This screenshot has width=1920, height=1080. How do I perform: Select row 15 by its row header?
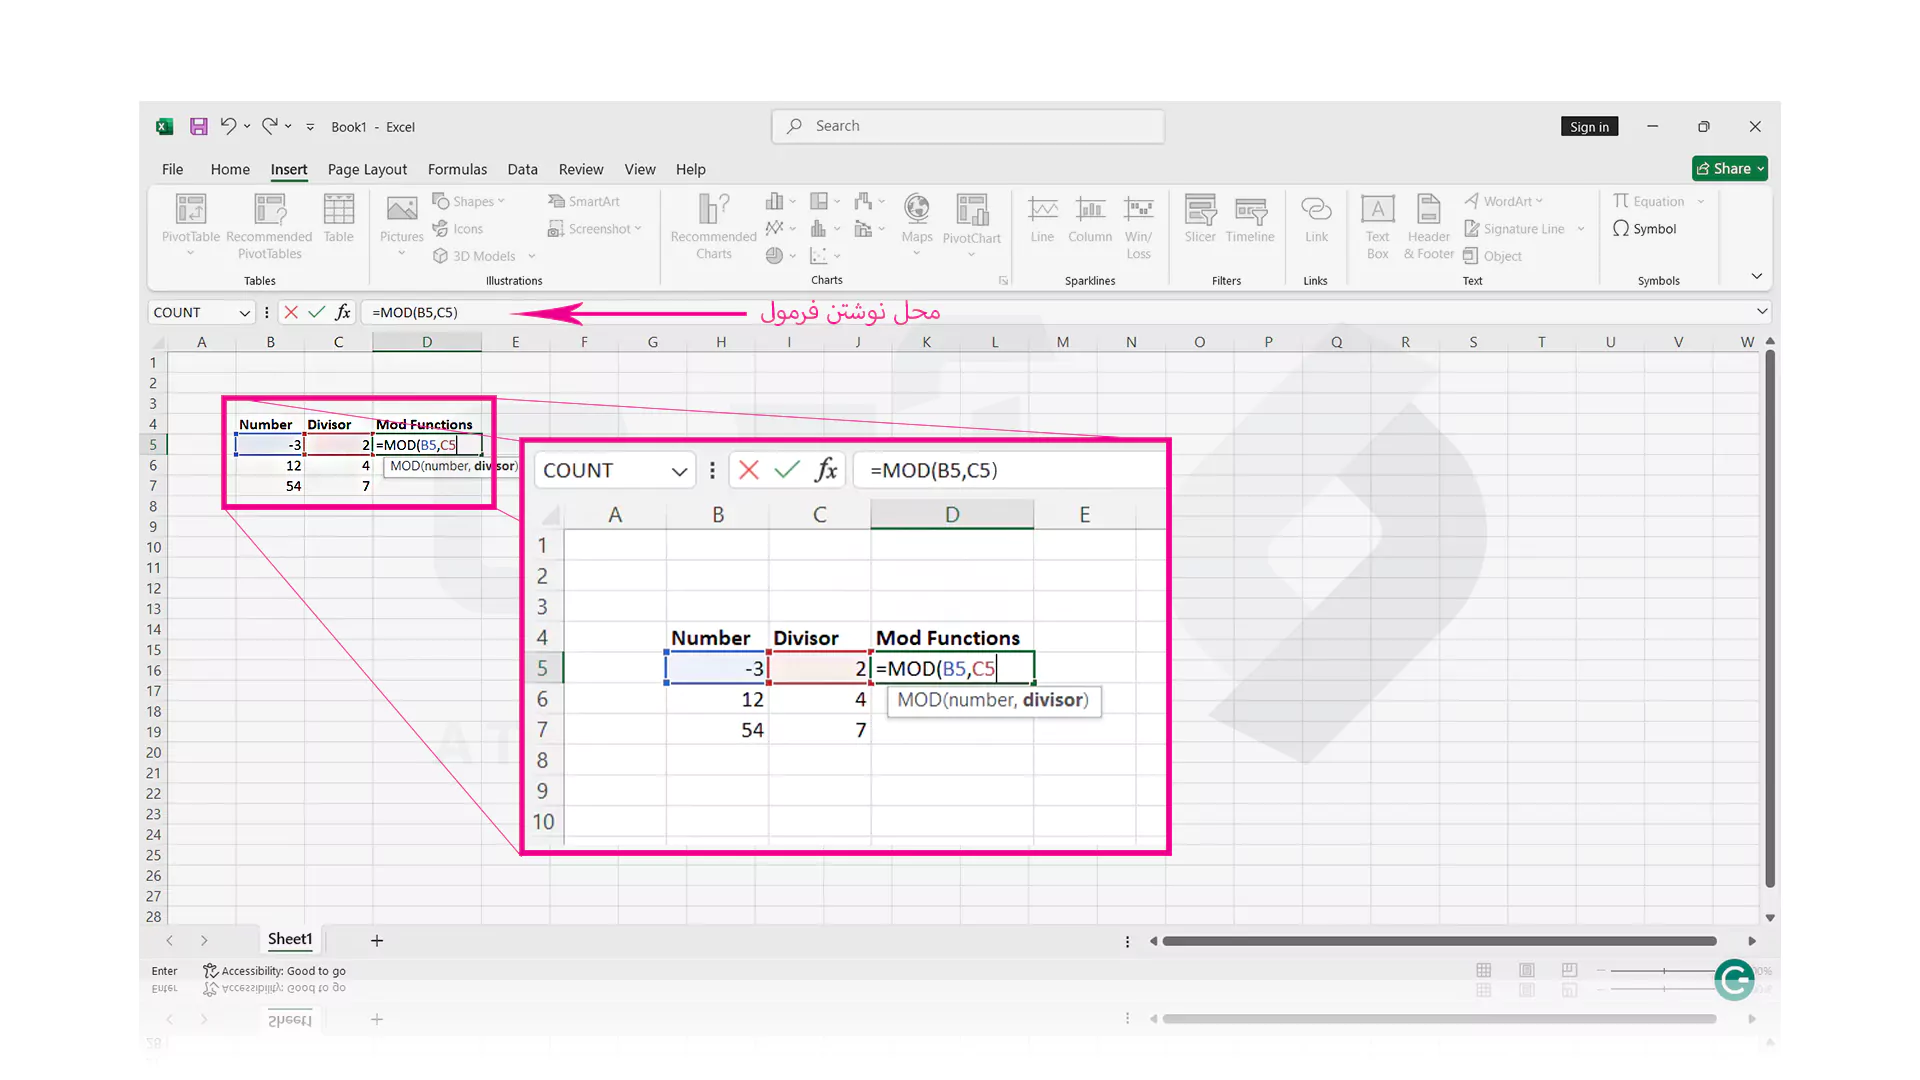tap(153, 650)
